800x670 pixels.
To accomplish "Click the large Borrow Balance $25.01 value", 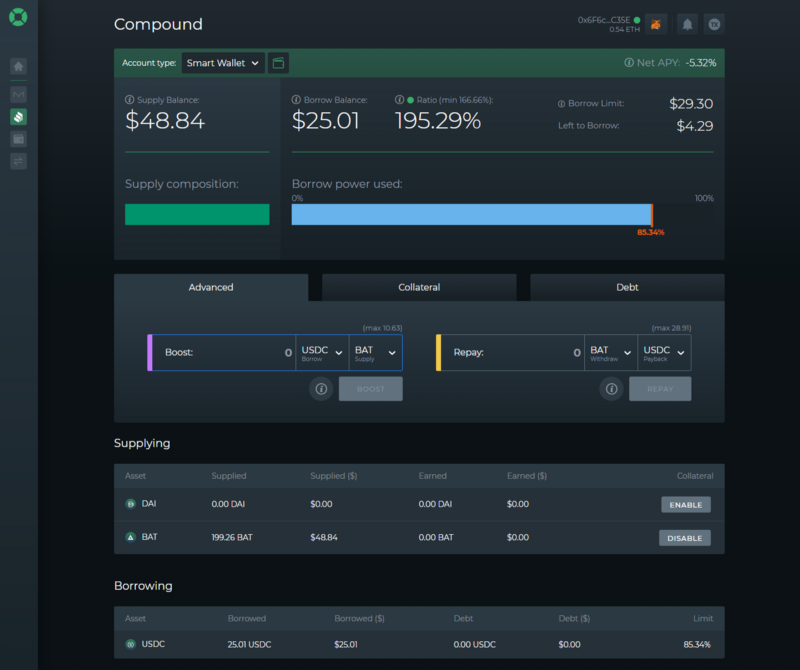I will click(x=326, y=120).
